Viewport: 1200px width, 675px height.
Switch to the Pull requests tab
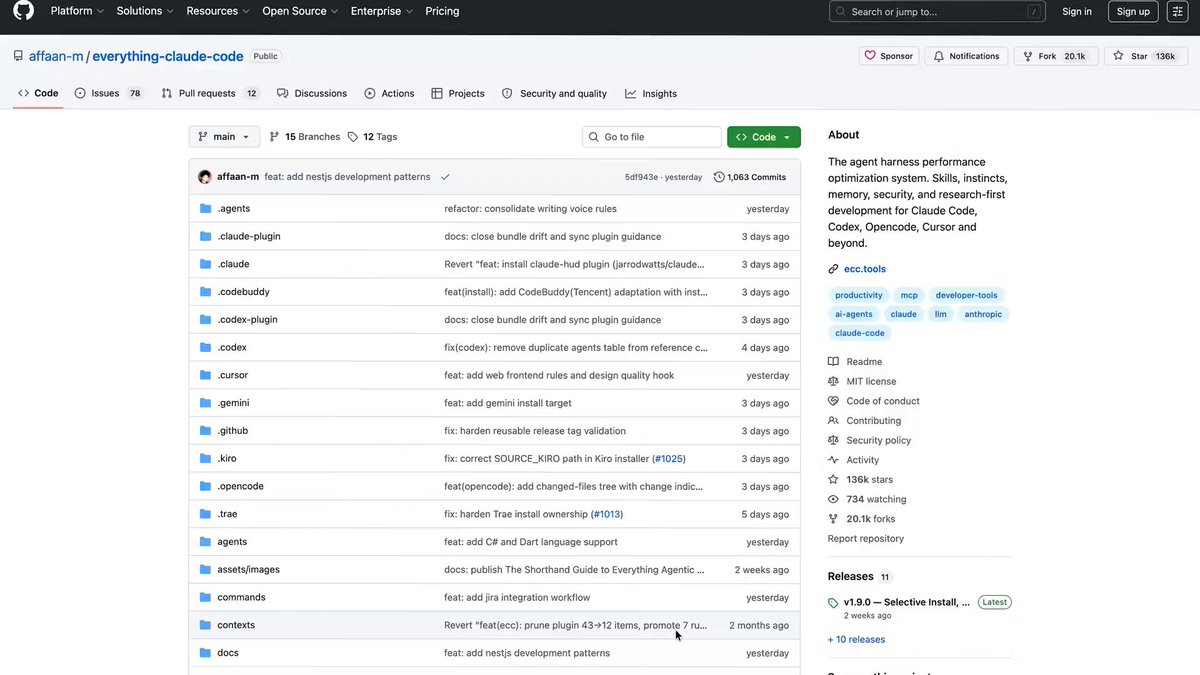209,93
